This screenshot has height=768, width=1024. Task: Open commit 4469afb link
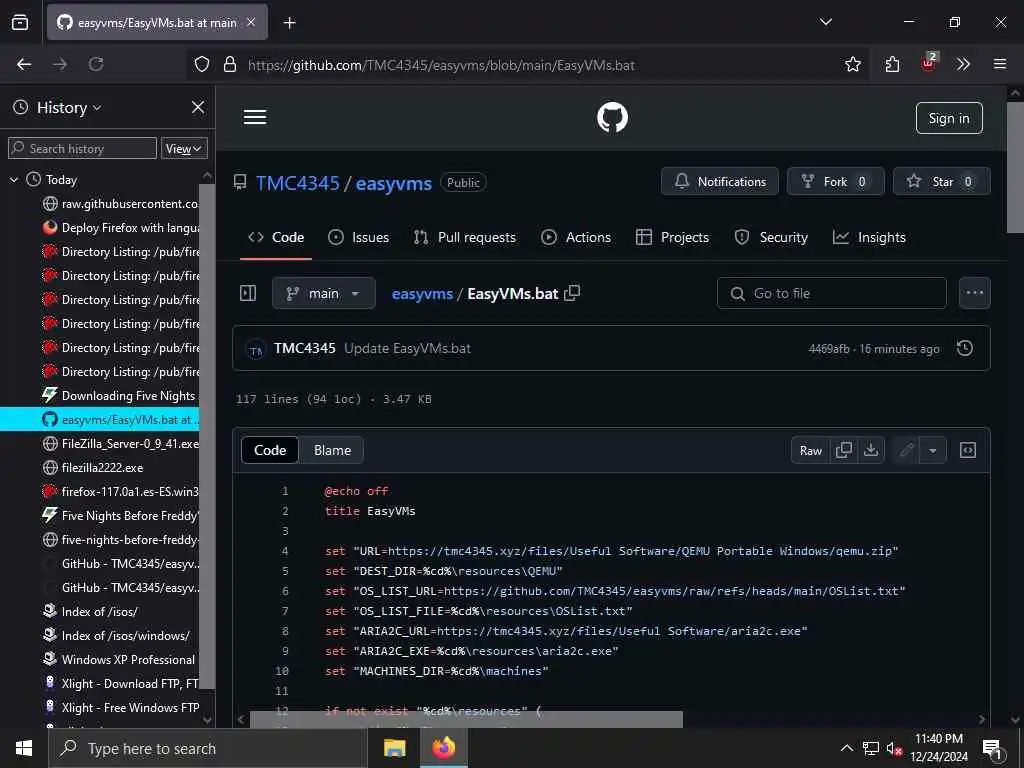[829, 349]
